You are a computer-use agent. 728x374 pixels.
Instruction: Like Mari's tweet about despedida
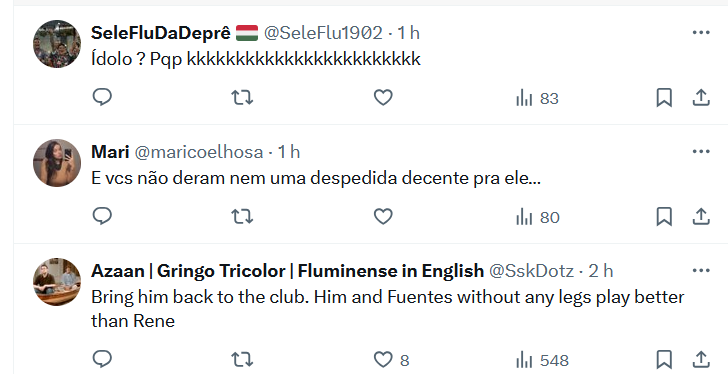coord(383,216)
